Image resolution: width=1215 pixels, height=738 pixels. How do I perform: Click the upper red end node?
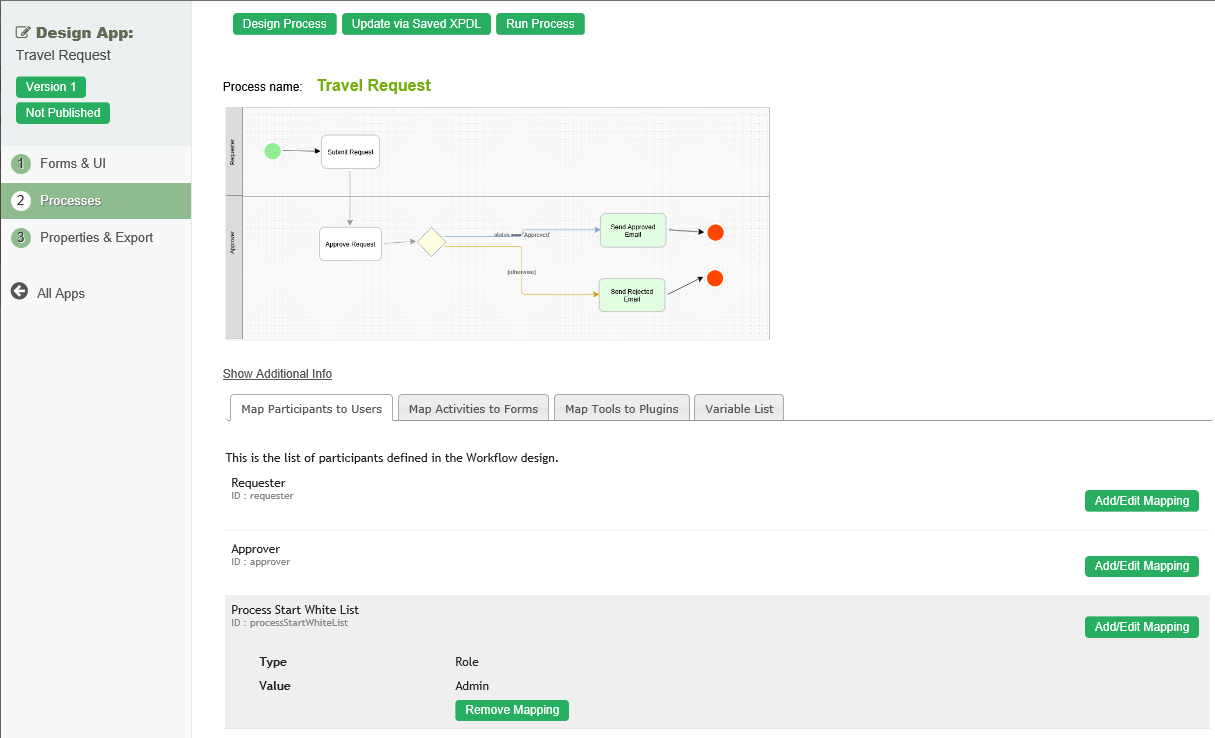pos(715,233)
